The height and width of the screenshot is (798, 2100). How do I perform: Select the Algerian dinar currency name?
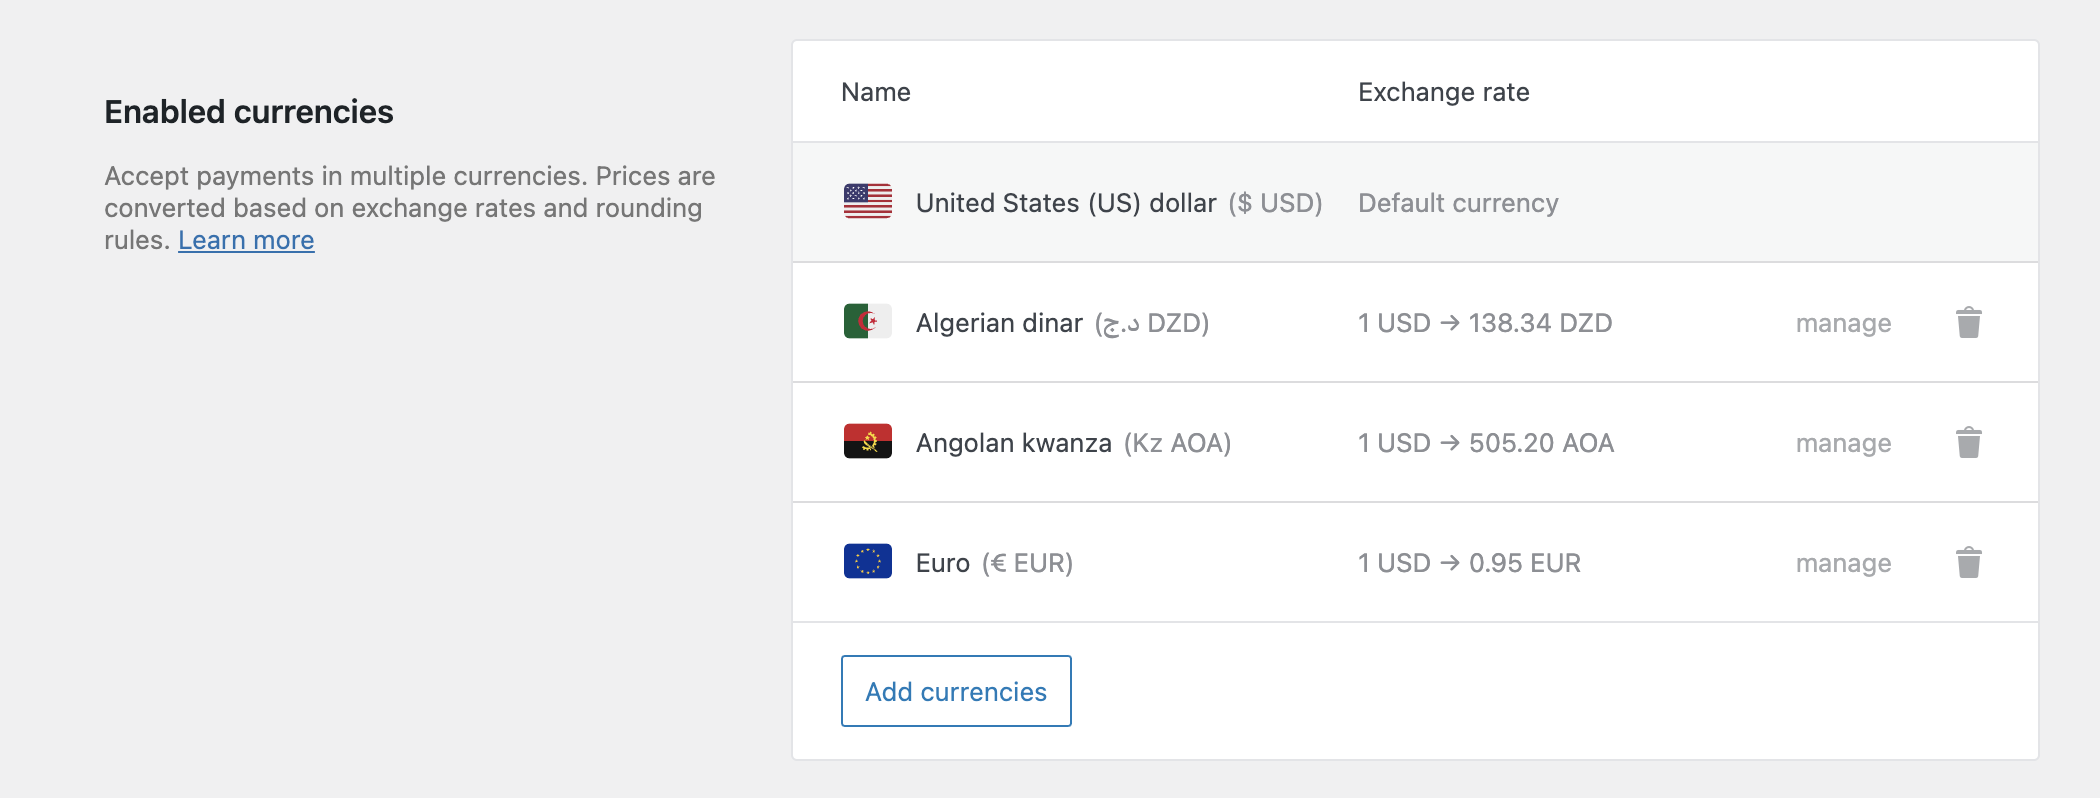click(x=999, y=323)
